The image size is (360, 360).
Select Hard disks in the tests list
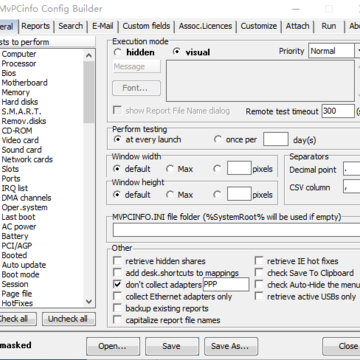pyautogui.click(x=20, y=102)
